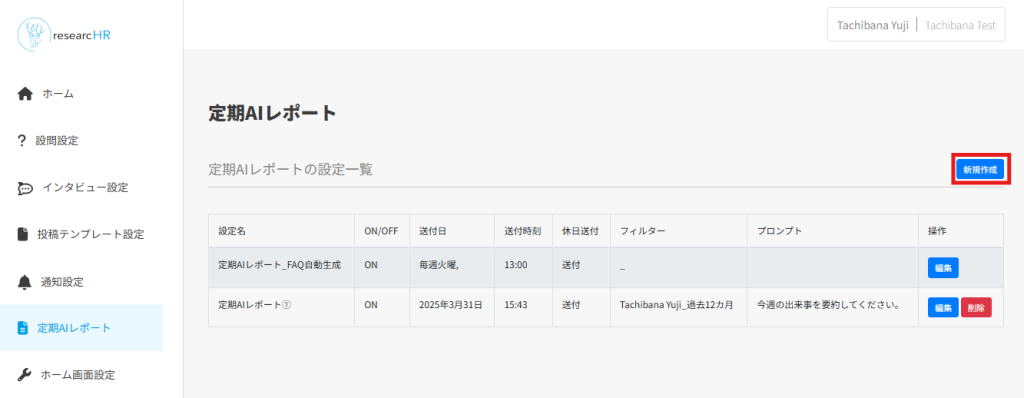The image size is (1024, 398).
Task: Click the file icon for 投稿テンプレート設定
Action: [x=23, y=234]
